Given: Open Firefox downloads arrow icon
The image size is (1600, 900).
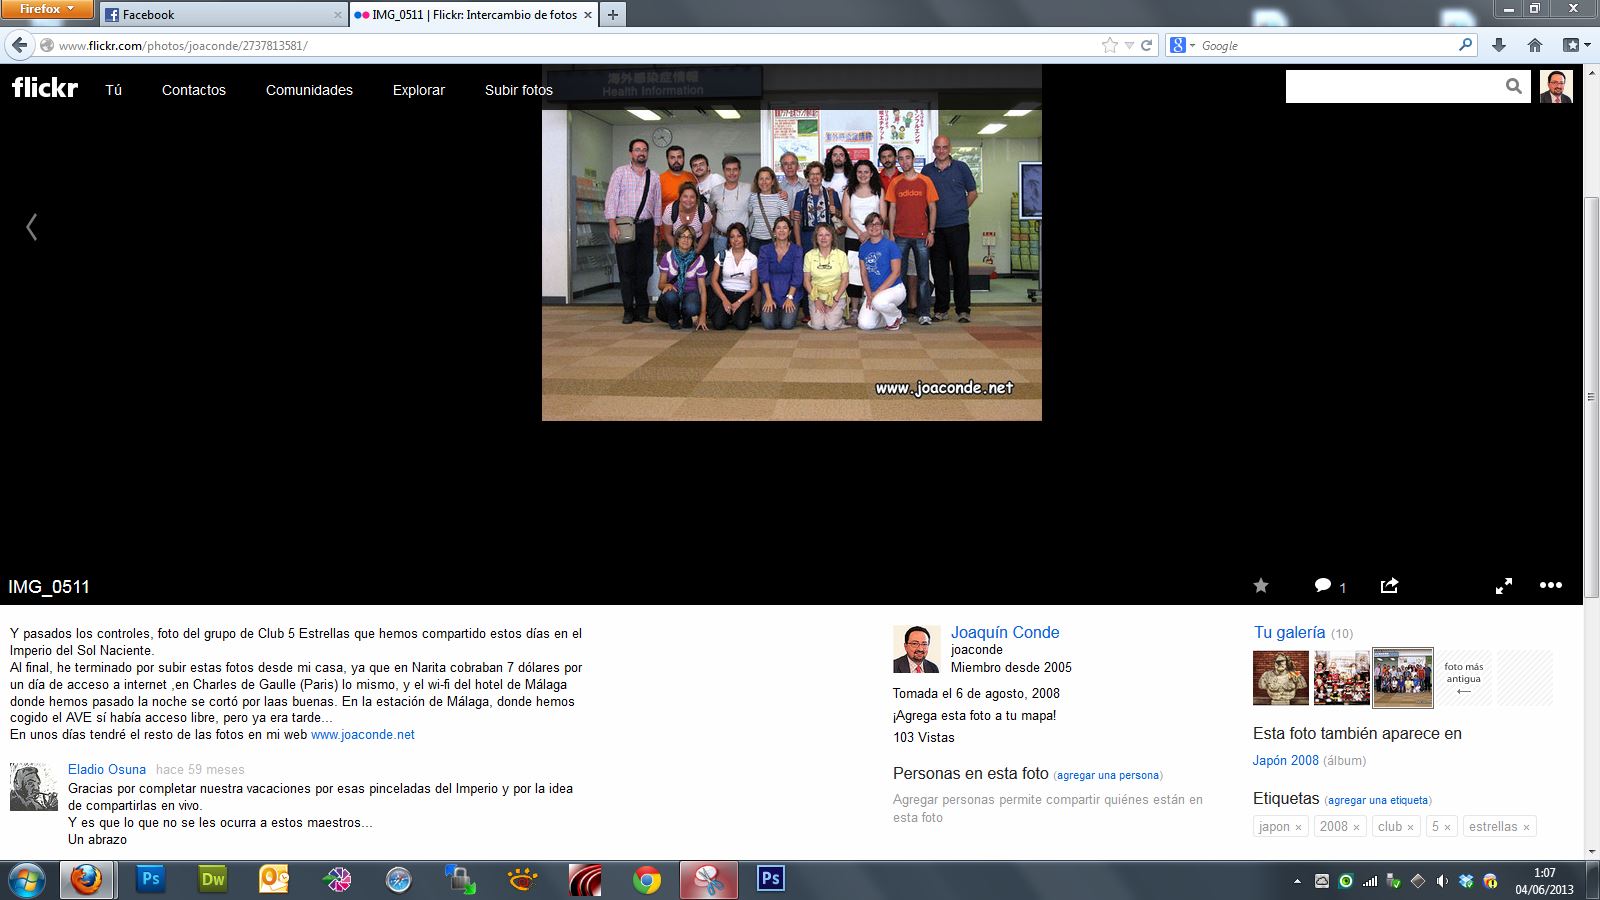Looking at the screenshot, I should click(x=1498, y=45).
